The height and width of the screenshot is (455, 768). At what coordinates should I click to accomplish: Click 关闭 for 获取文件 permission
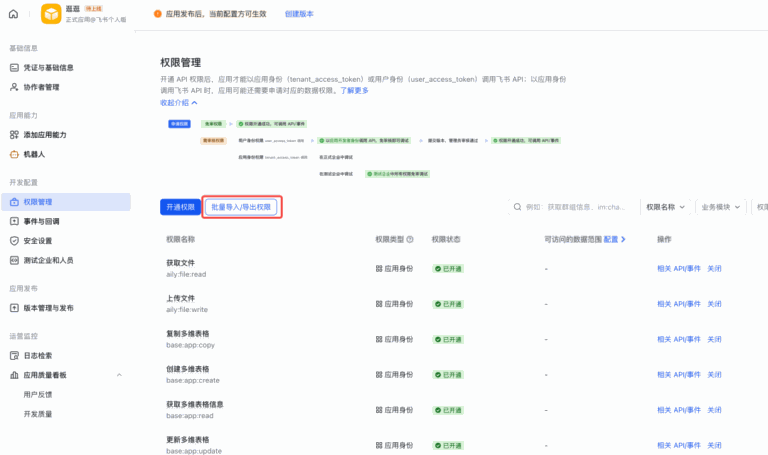point(714,269)
